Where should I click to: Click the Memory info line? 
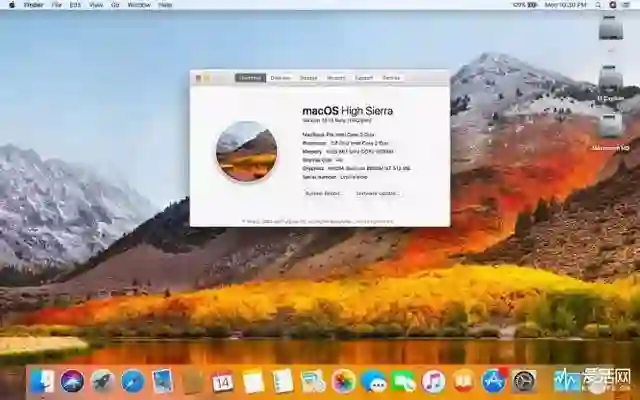pos(348,151)
